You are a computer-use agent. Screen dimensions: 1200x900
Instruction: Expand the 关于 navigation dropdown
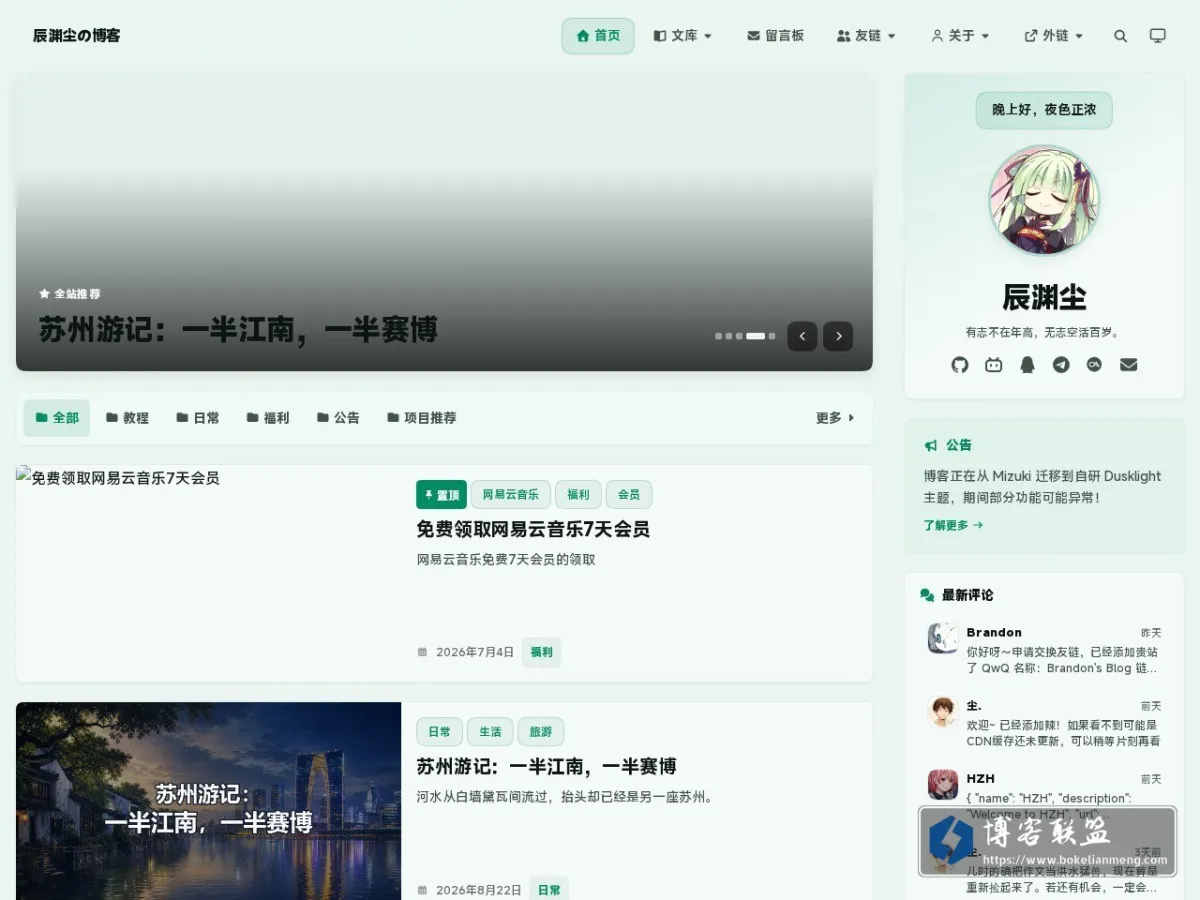[960, 36]
